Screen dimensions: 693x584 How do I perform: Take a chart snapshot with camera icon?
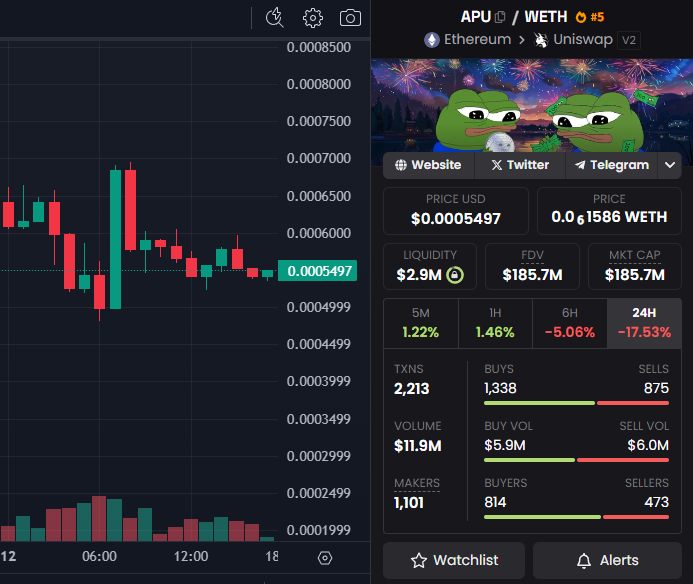click(x=350, y=18)
